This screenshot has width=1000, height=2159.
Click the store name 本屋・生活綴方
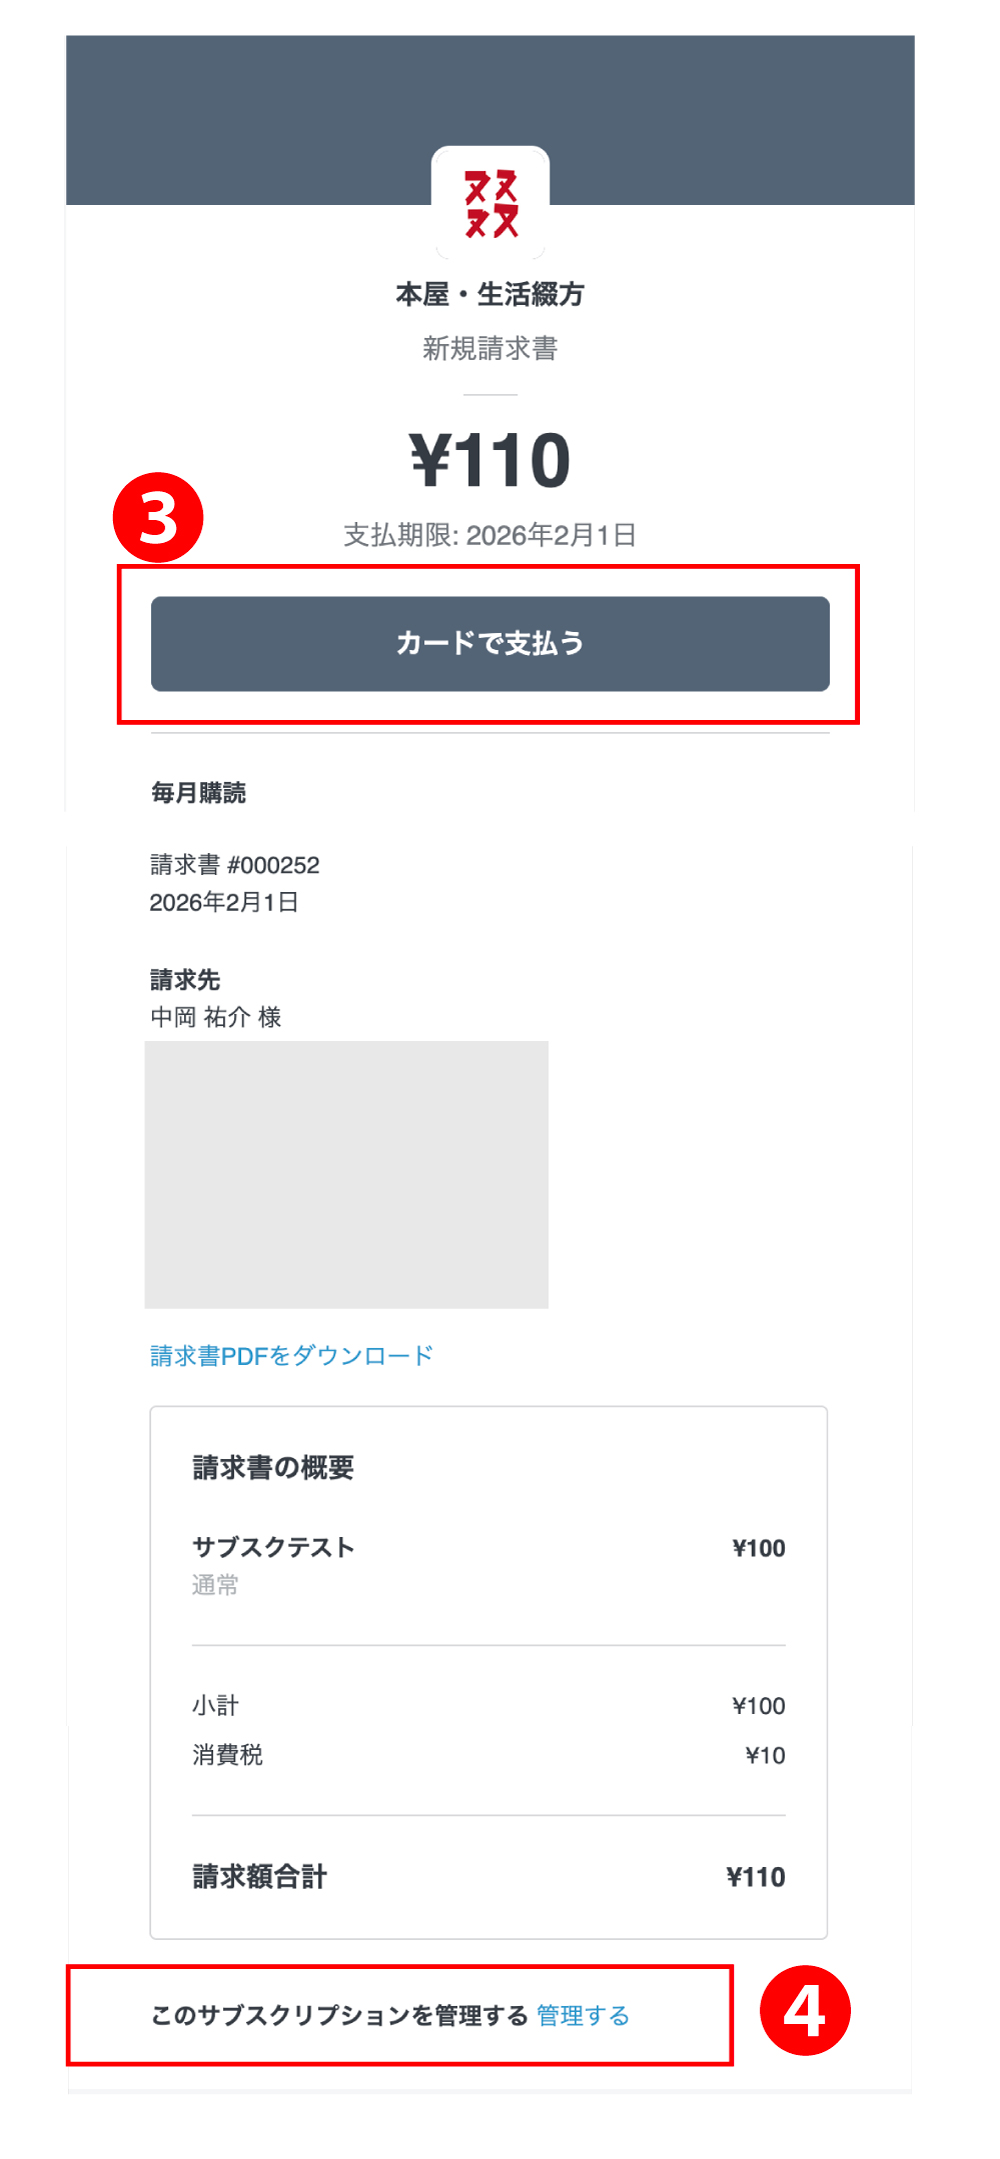click(x=490, y=294)
